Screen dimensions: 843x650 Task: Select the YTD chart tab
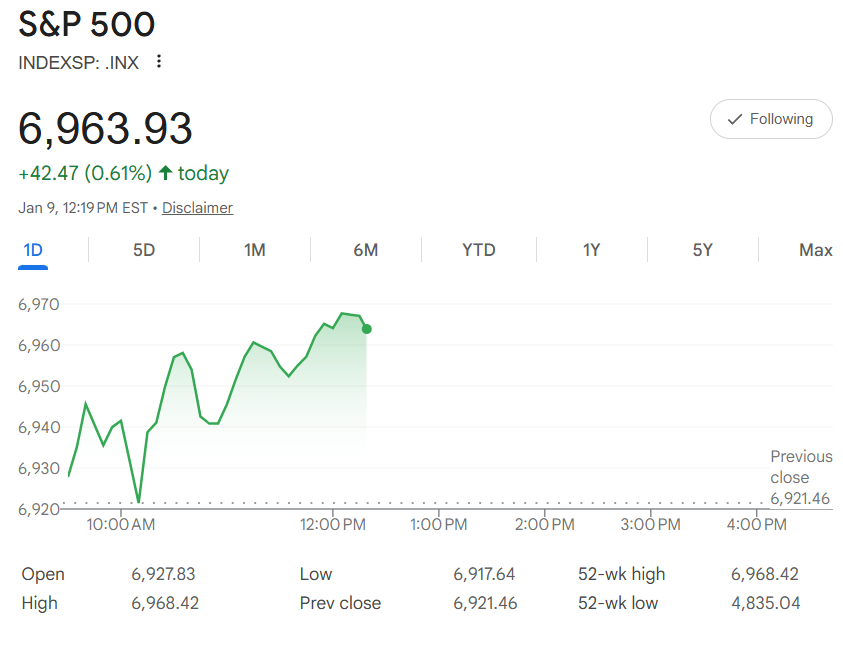479,250
